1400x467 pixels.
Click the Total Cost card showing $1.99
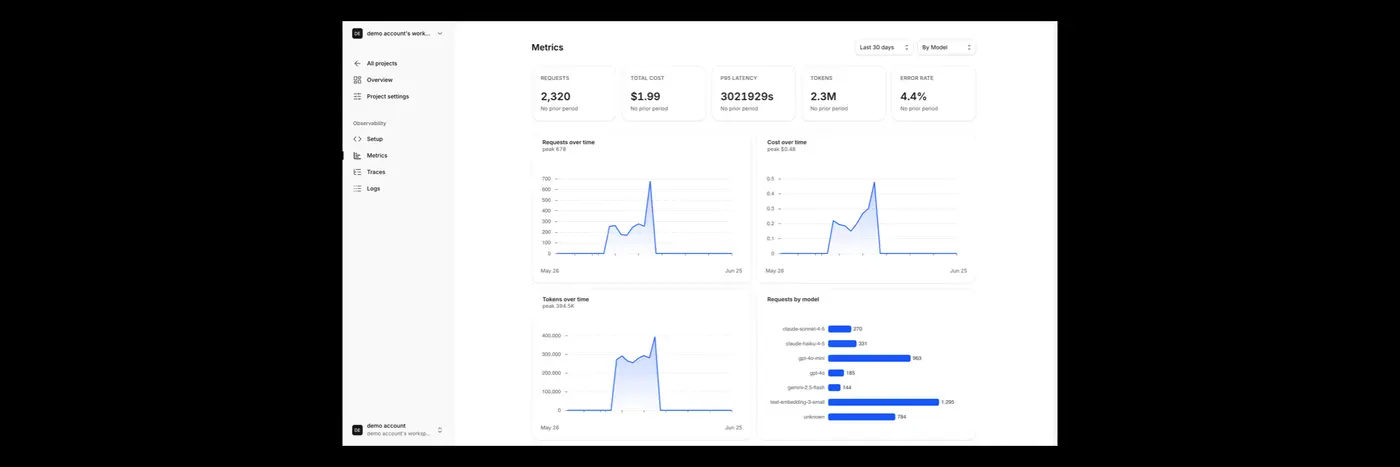point(665,94)
